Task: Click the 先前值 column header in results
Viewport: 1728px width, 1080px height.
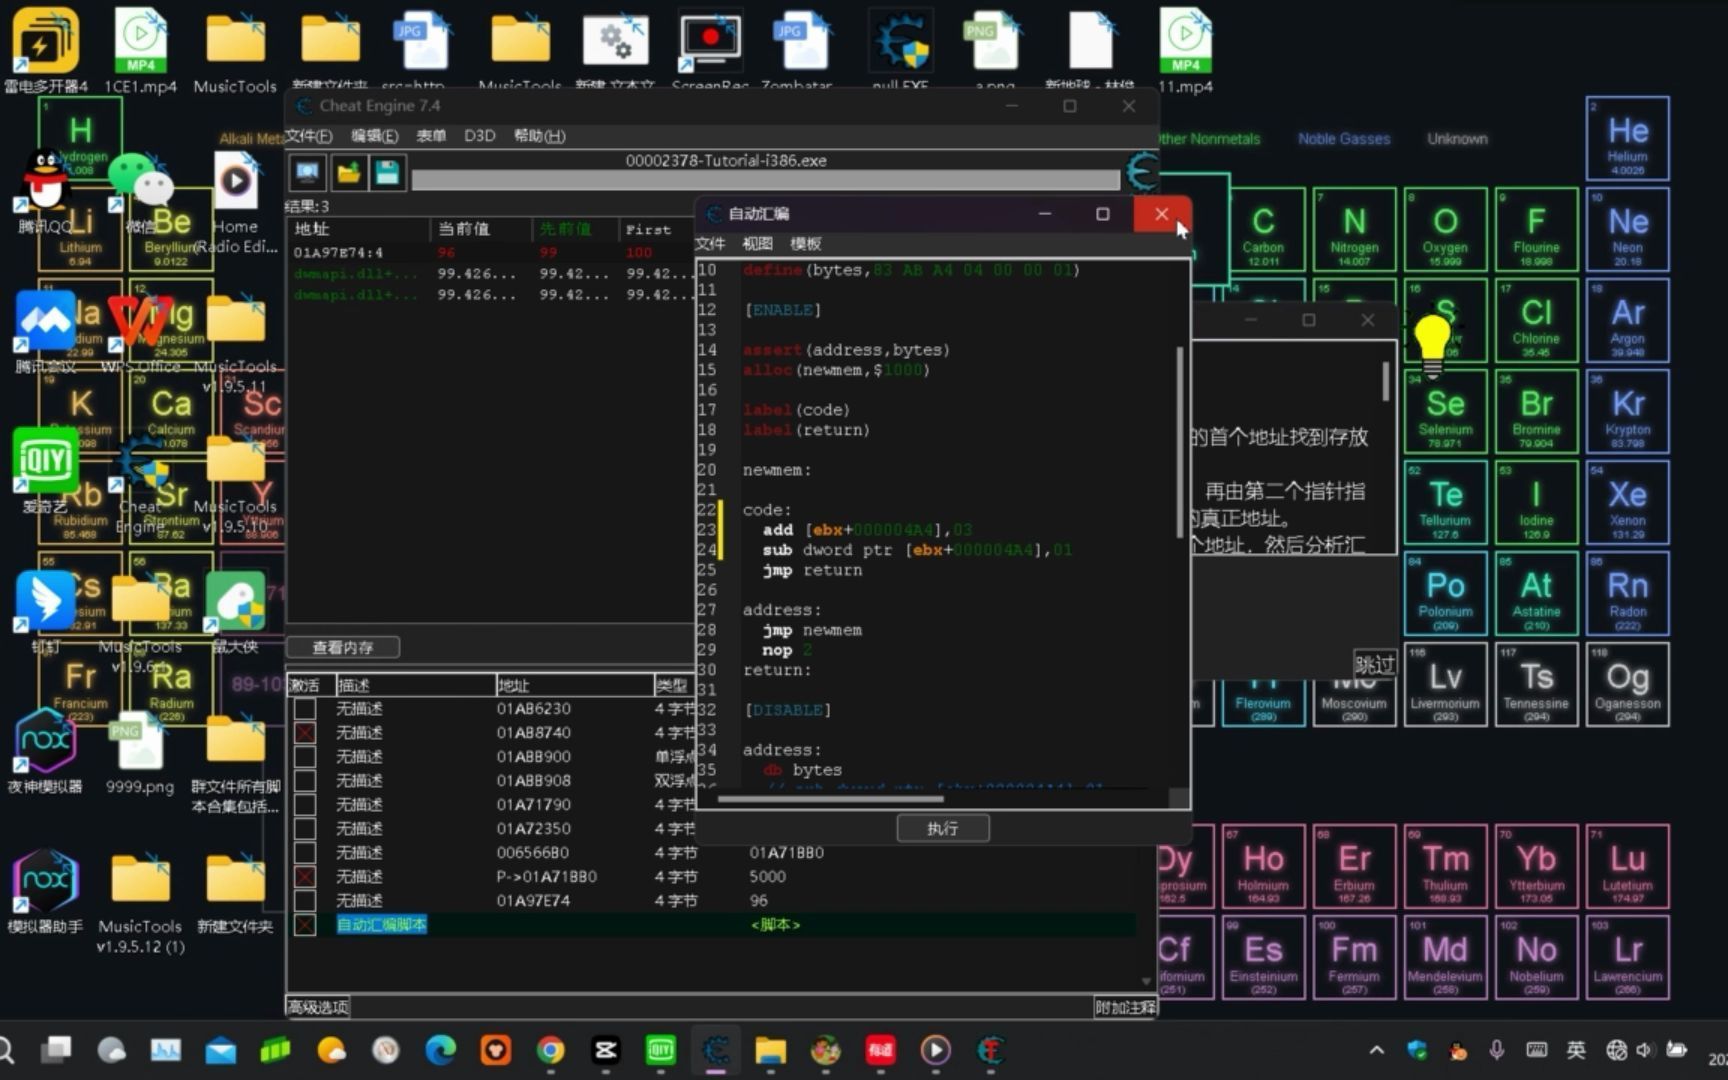Action: tap(575, 229)
